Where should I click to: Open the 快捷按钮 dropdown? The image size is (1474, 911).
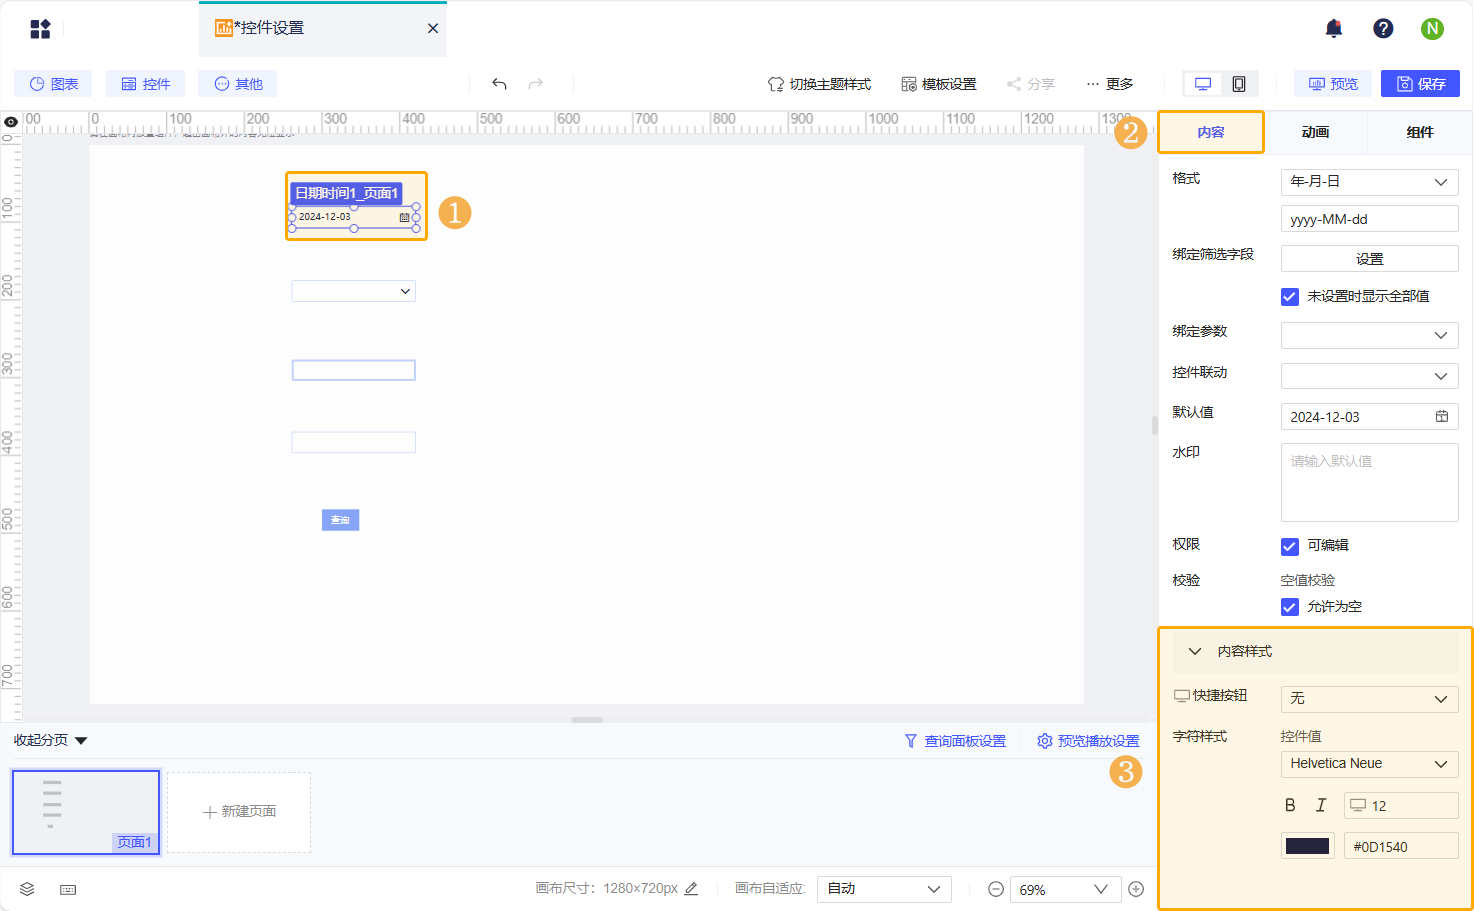(1369, 699)
